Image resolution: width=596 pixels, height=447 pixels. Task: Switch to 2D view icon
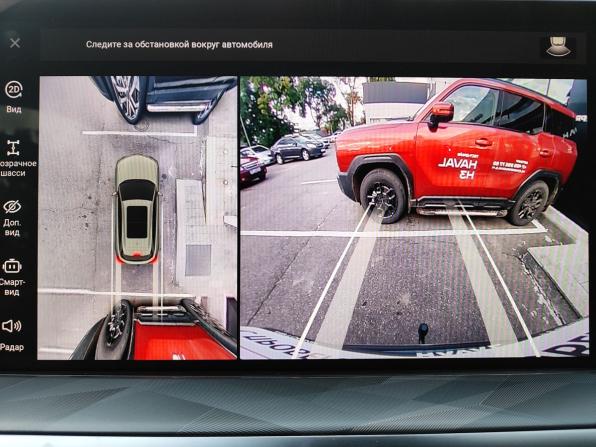point(14,90)
